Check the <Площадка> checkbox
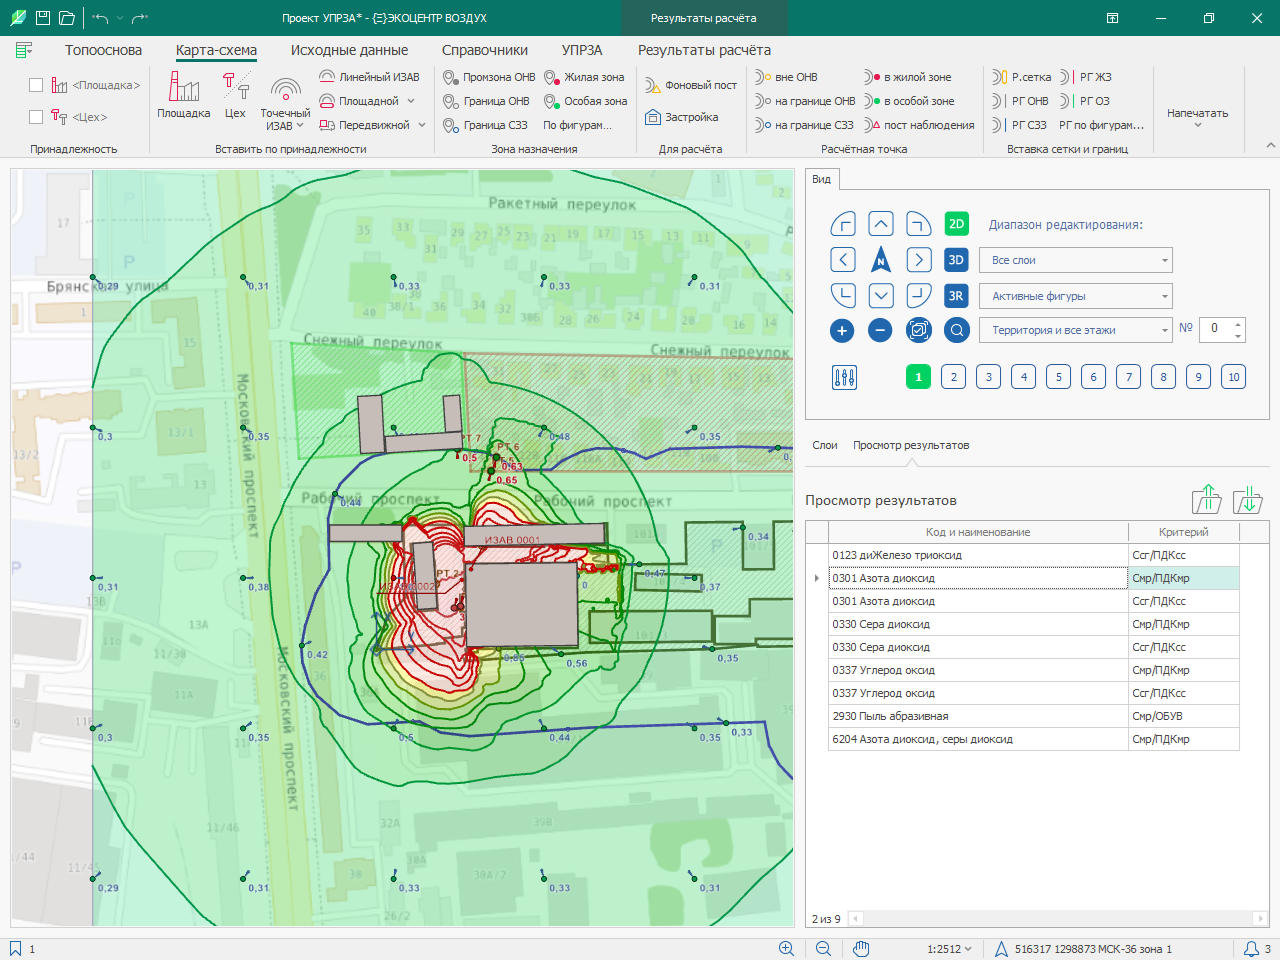Viewport: 1280px width, 960px height. 36,85
